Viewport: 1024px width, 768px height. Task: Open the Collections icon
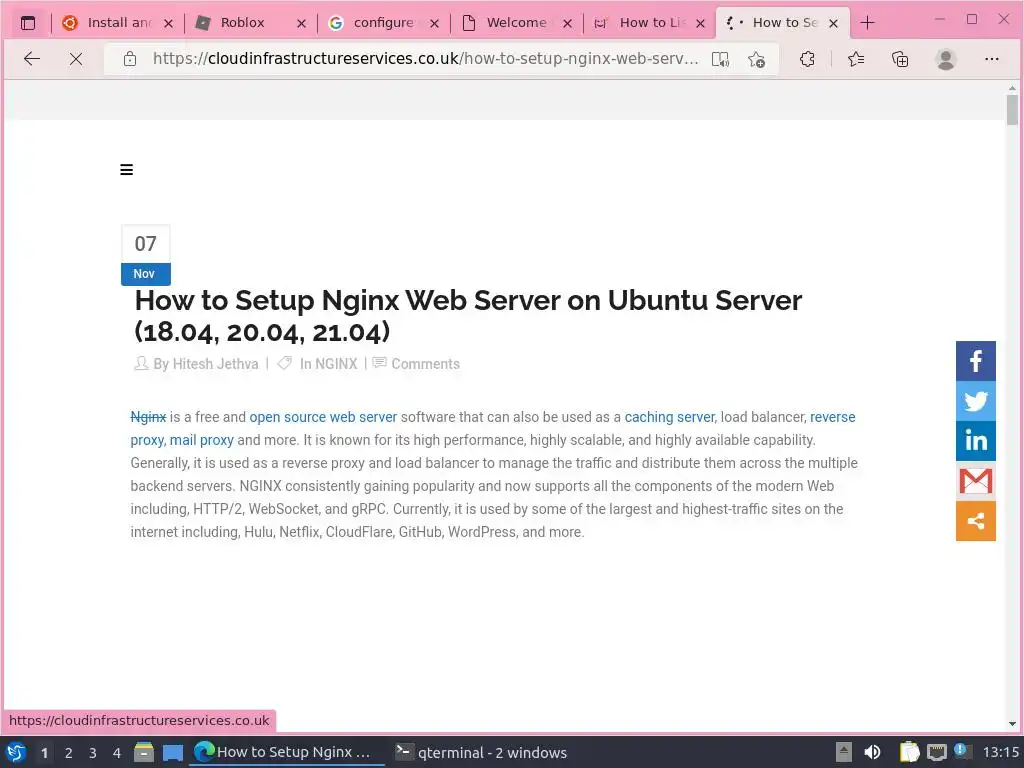pyautogui.click(x=900, y=59)
